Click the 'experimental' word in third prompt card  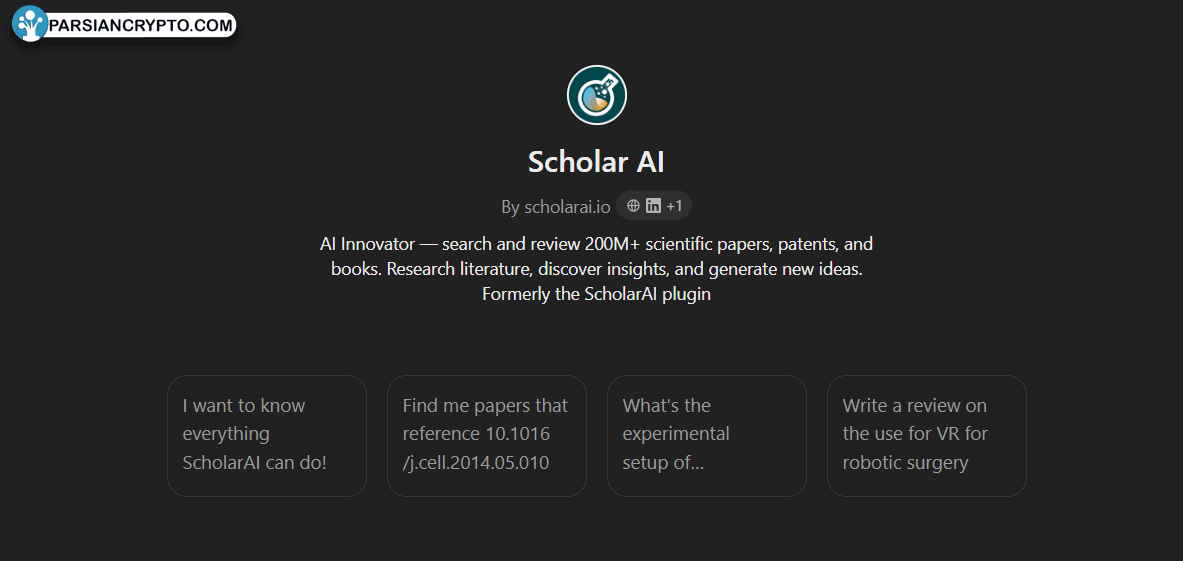(676, 434)
